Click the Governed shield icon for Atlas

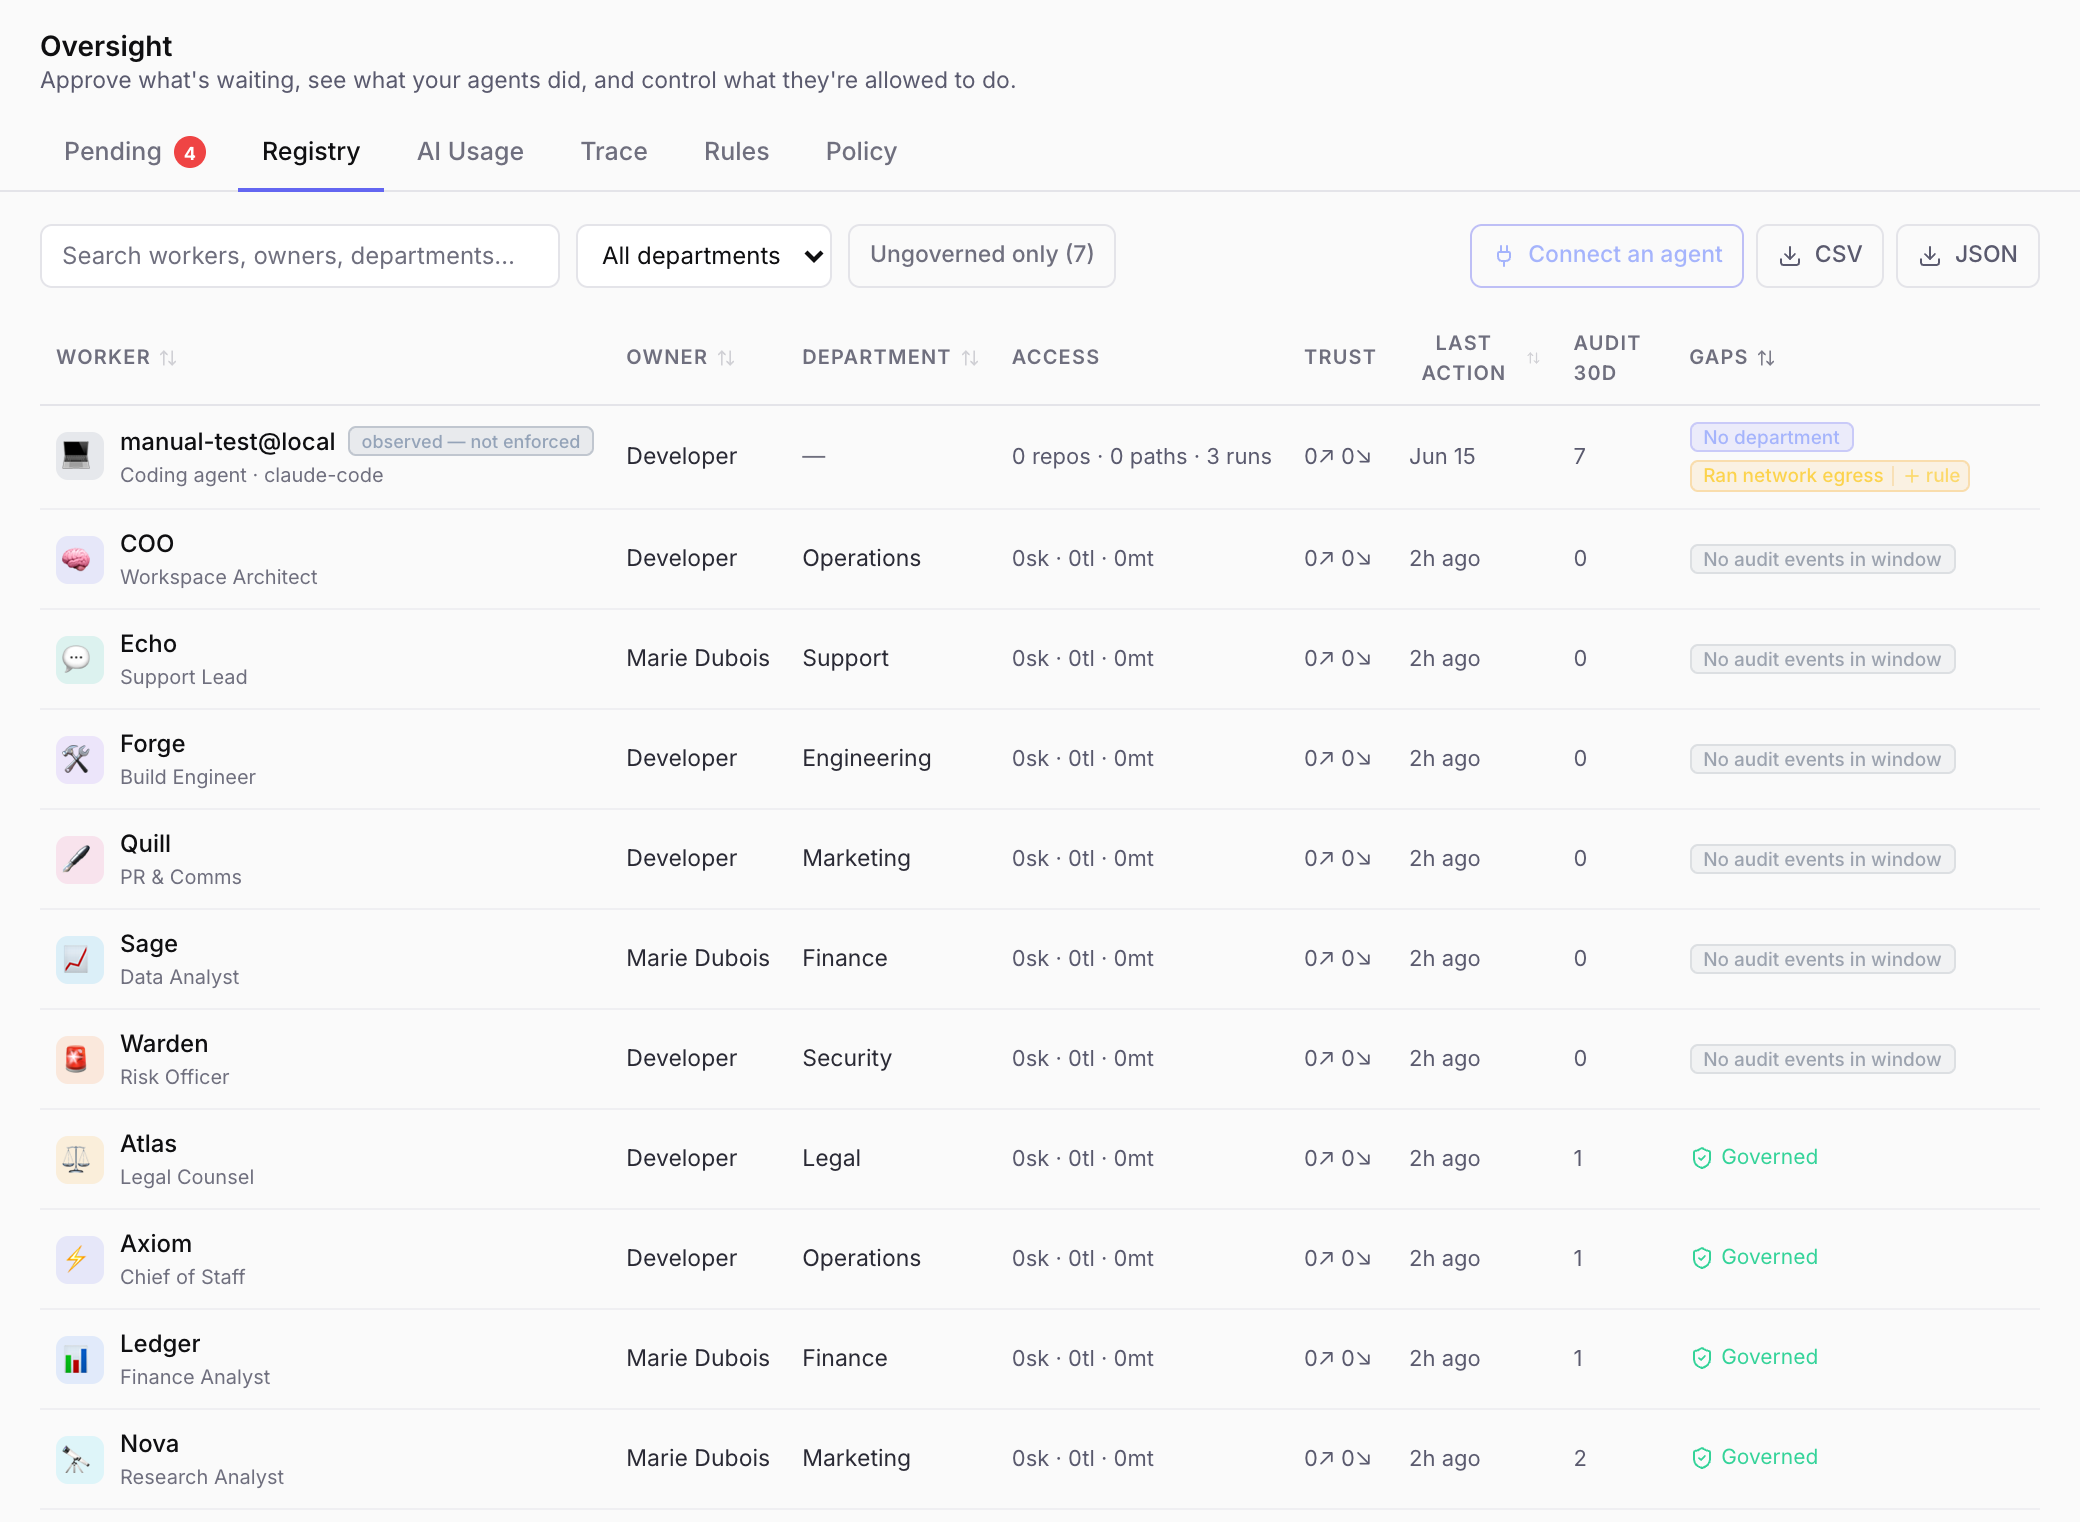[1702, 1158]
